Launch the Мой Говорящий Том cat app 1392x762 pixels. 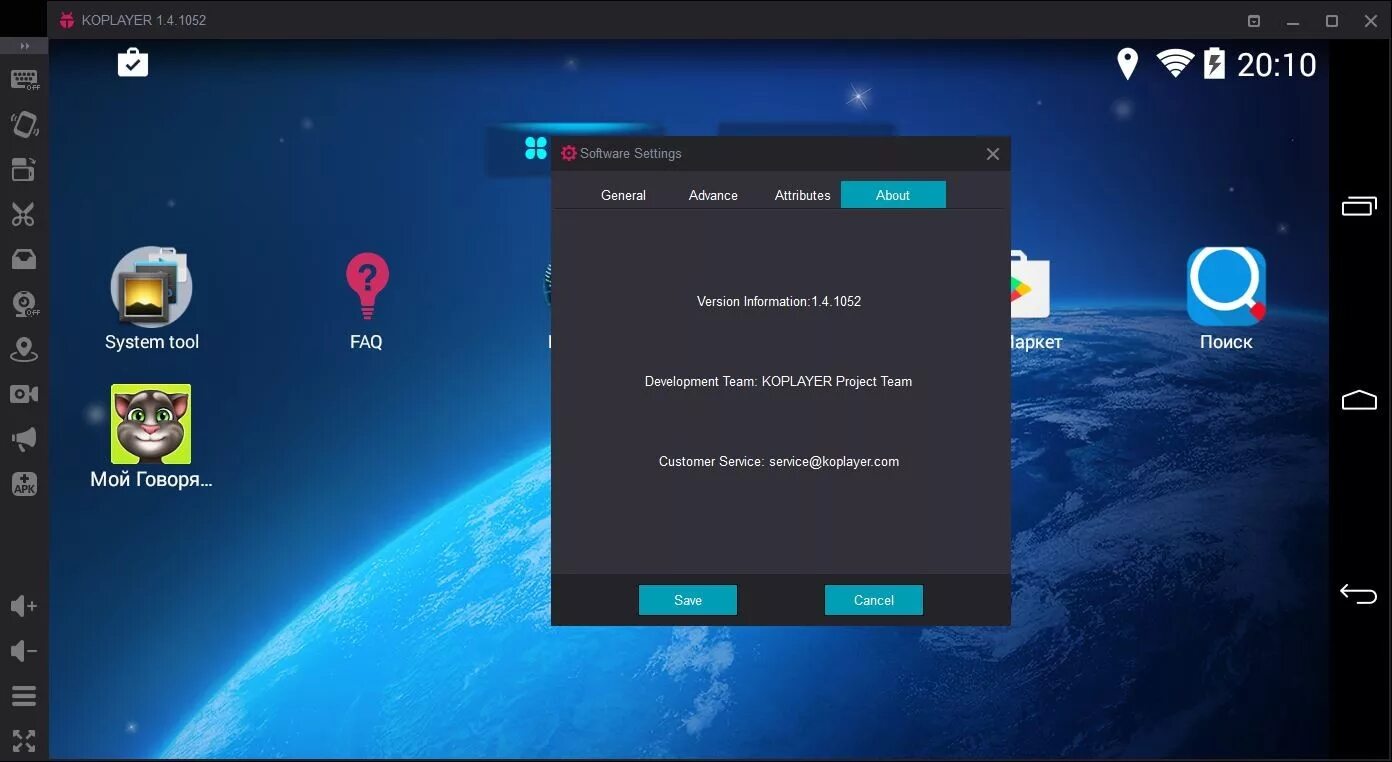pos(151,437)
